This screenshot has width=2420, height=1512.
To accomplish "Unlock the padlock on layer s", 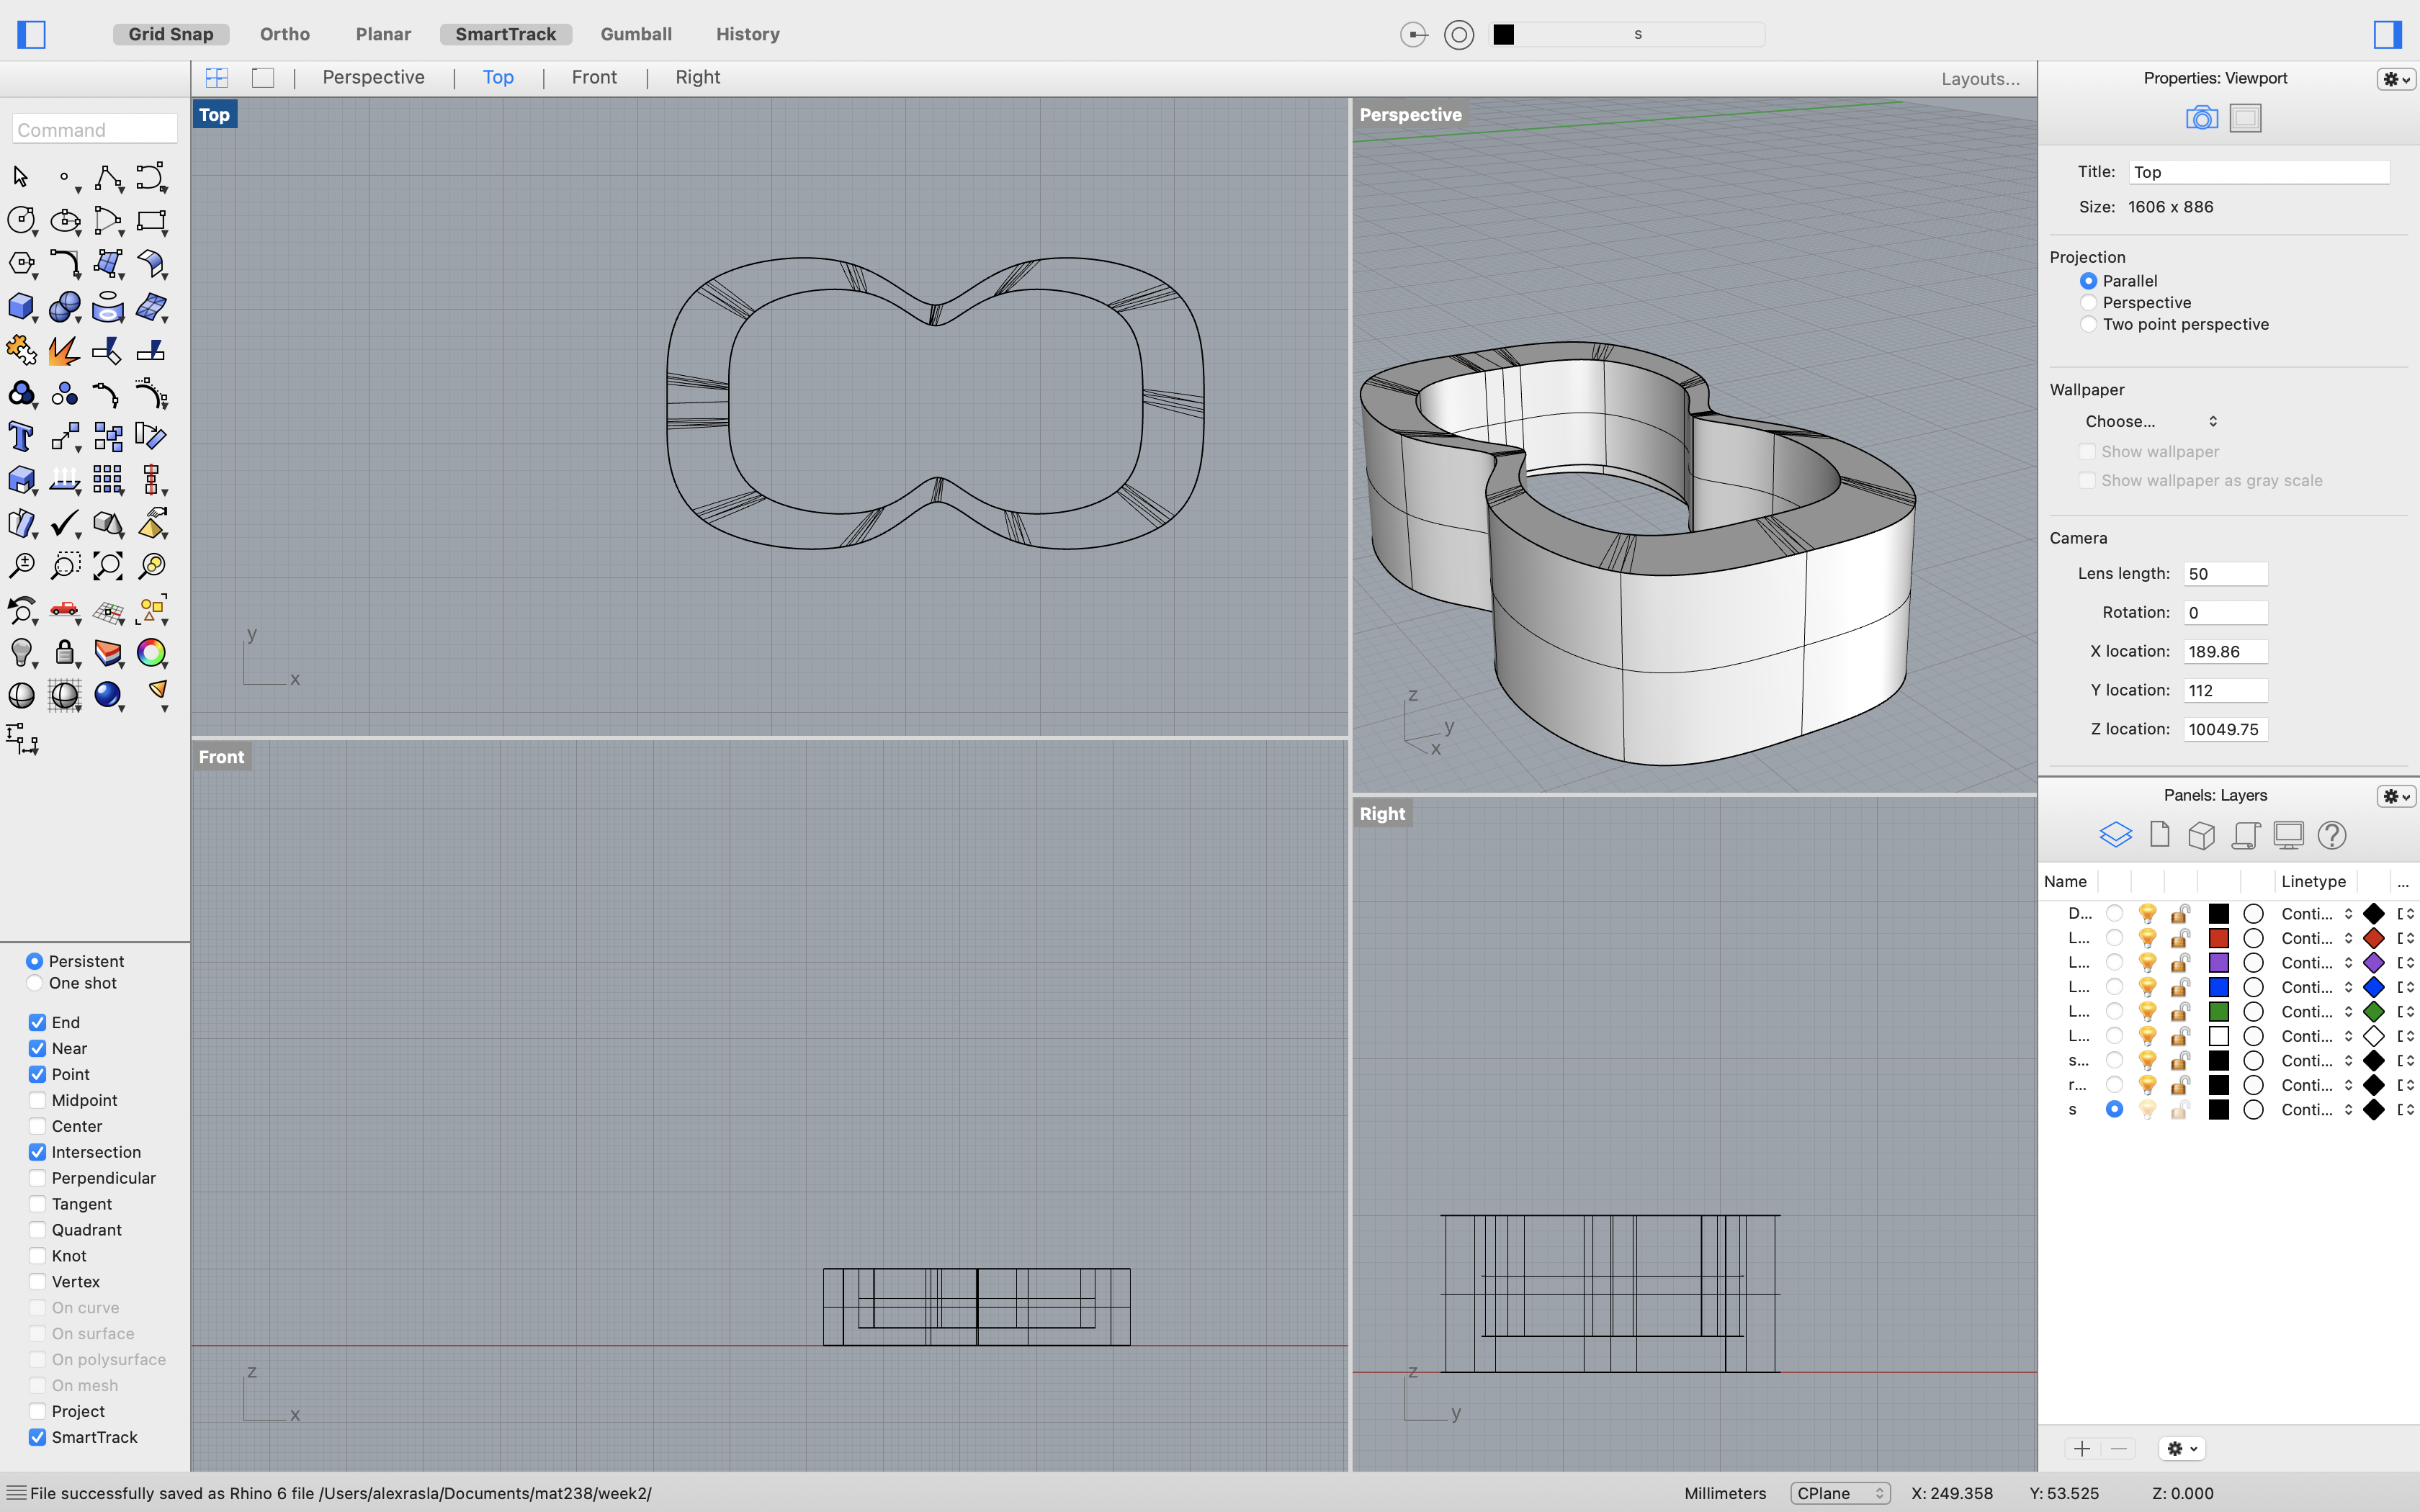I will tap(2180, 1109).
